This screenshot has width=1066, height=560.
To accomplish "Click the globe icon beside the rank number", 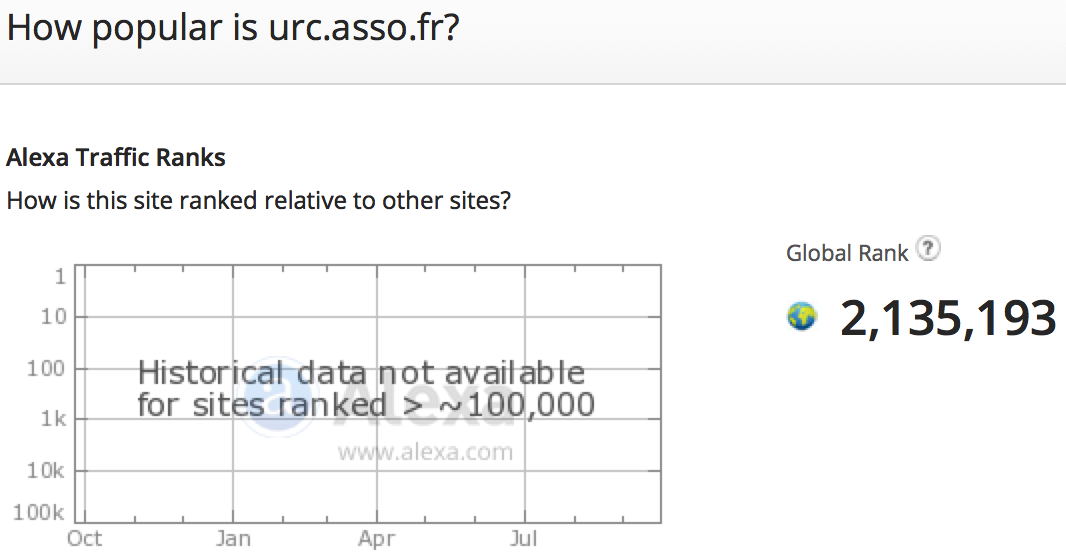I will click(x=802, y=317).
